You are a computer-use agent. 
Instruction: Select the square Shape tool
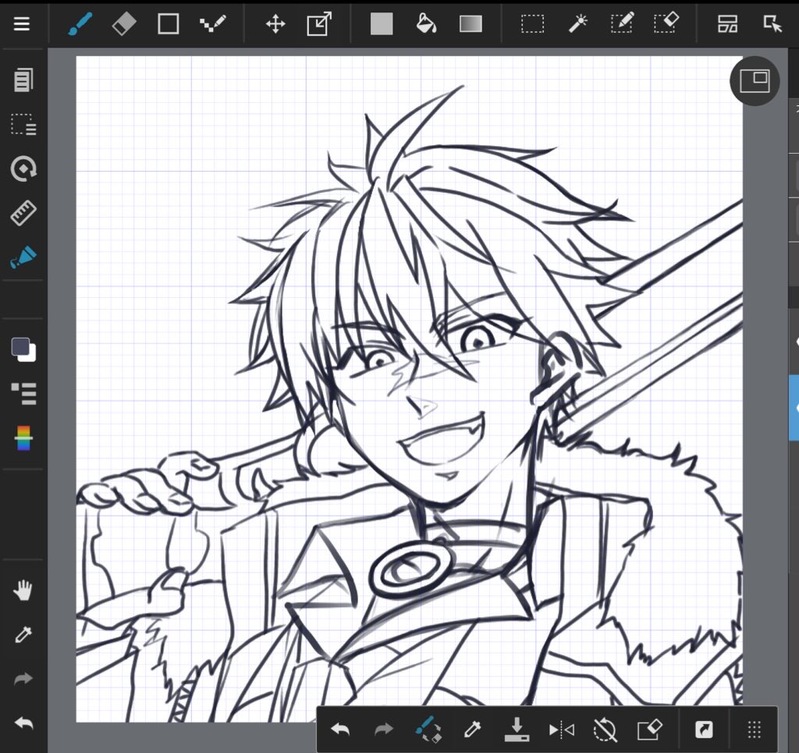(x=168, y=24)
